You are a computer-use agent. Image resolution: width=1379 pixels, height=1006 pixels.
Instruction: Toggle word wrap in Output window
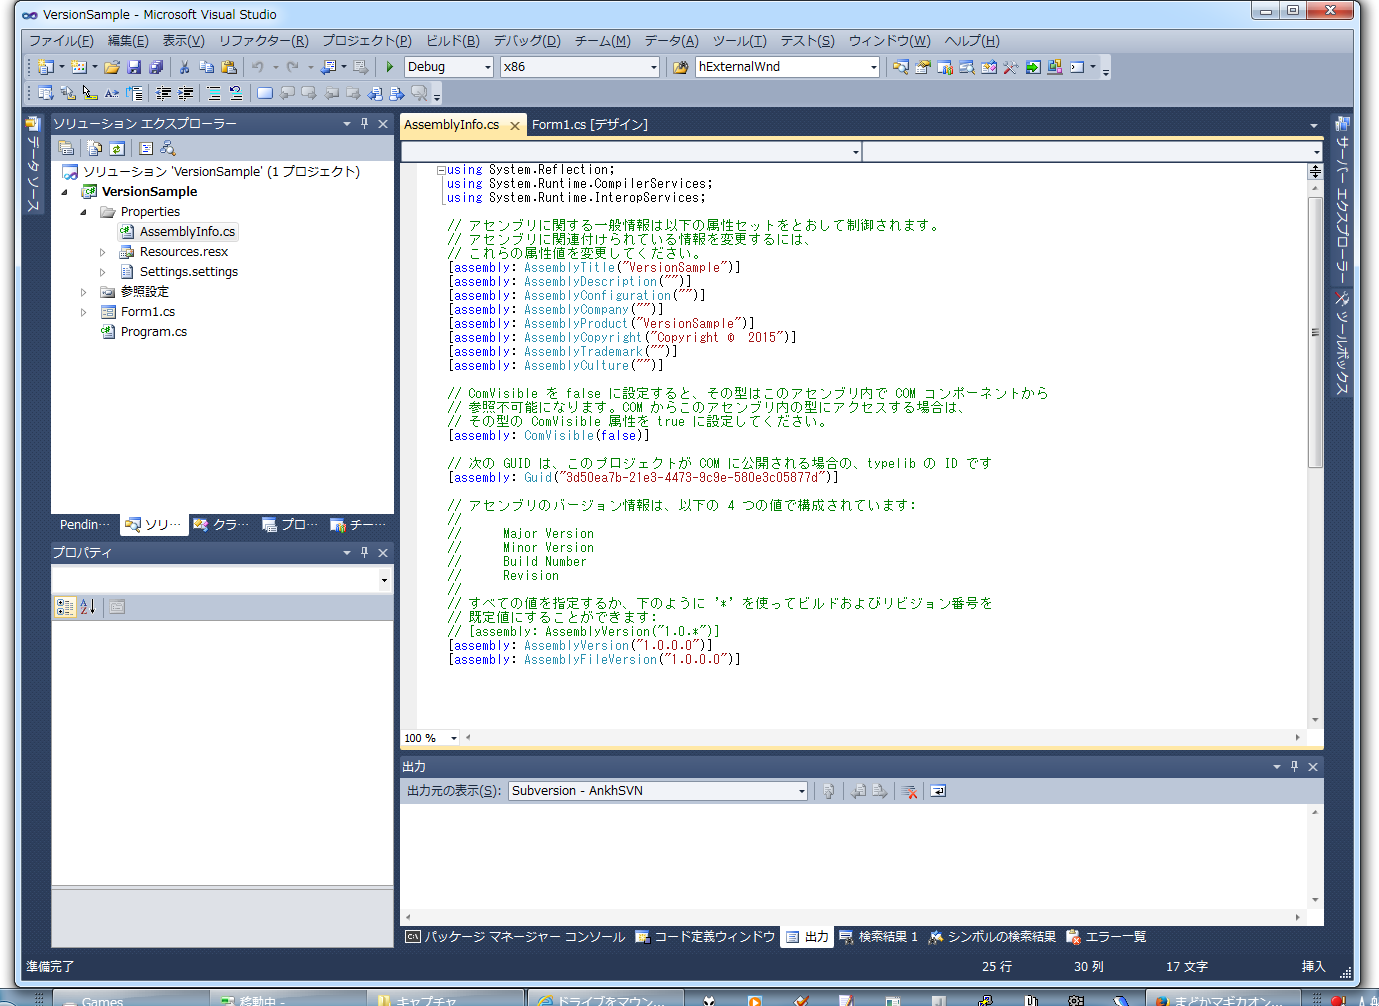pos(938,791)
